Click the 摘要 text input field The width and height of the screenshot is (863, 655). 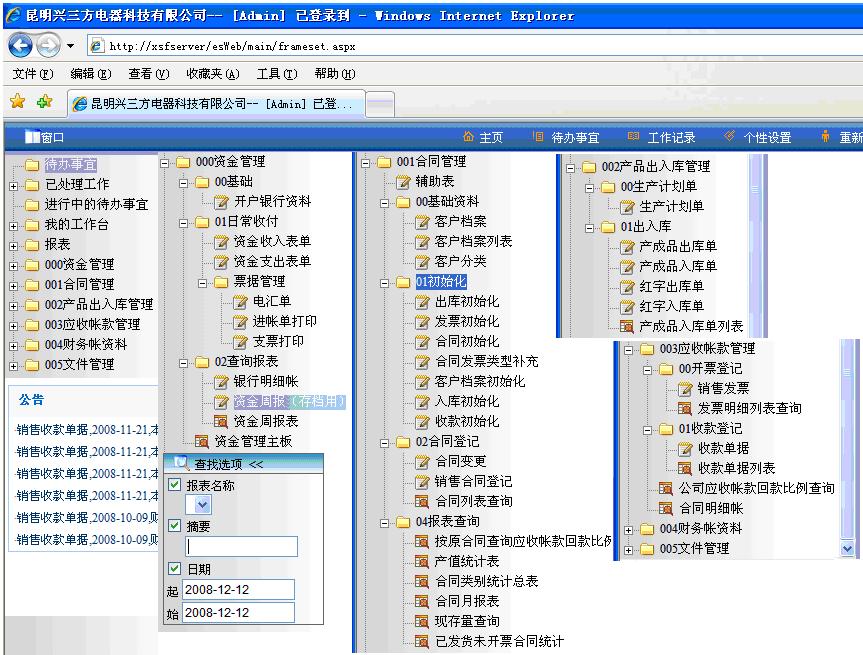(x=241, y=546)
